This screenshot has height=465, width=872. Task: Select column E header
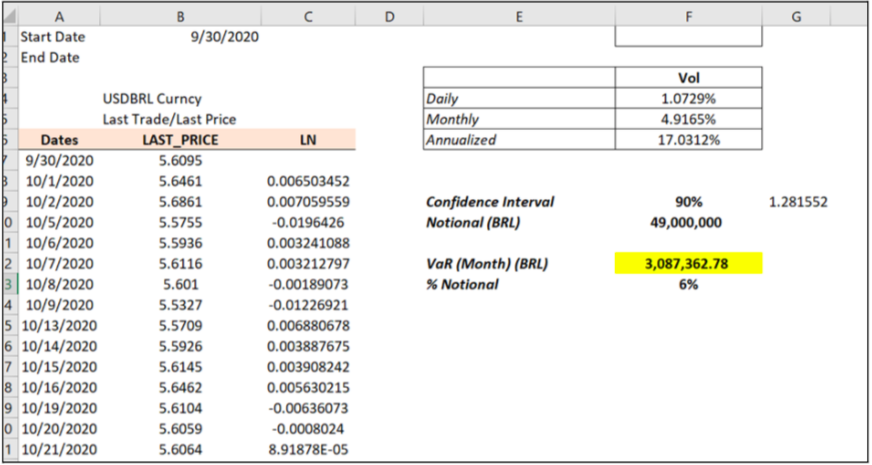(519, 17)
